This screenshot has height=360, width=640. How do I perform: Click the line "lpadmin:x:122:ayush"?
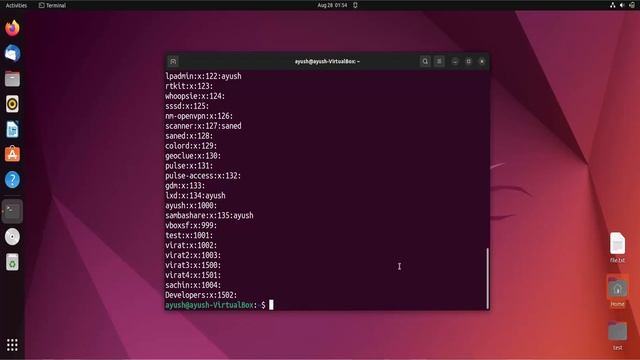click(x=203, y=76)
